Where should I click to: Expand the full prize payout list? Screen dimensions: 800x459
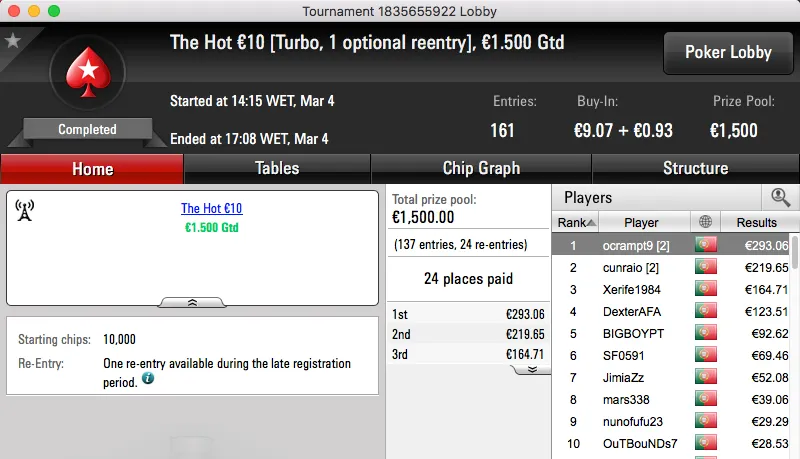(532, 369)
